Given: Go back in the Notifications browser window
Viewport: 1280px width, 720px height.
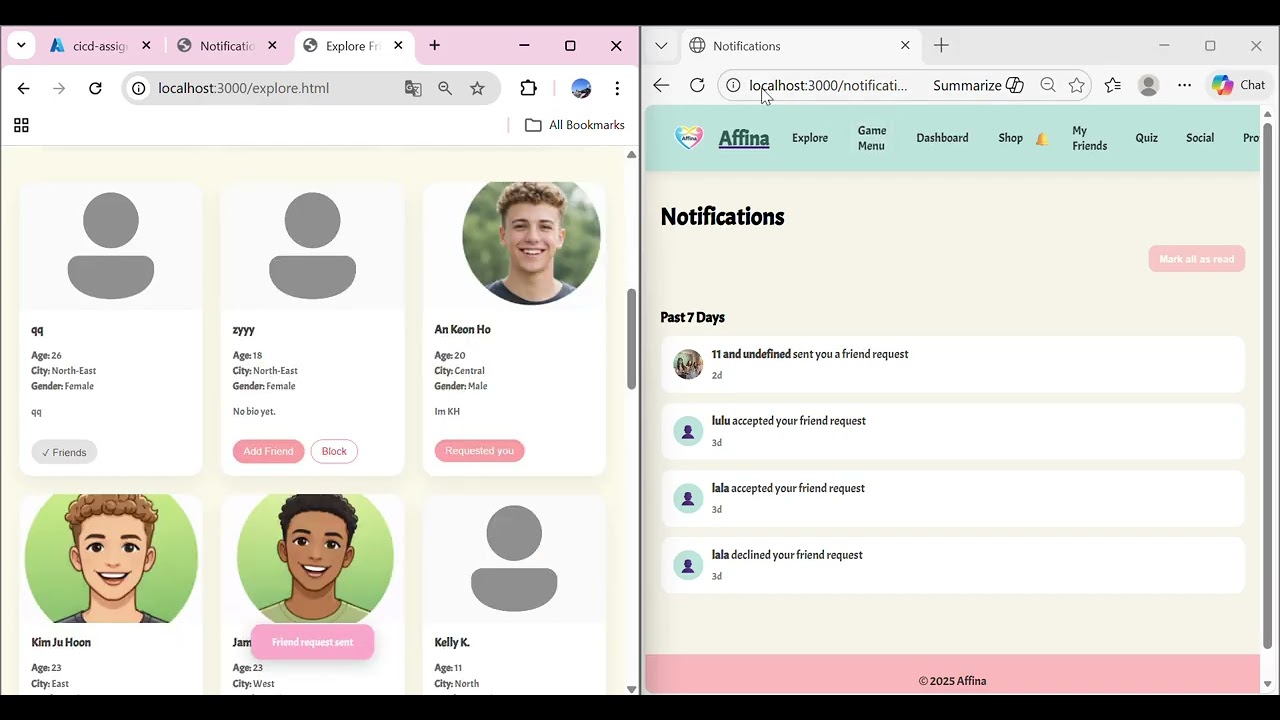Looking at the screenshot, I should pos(661,85).
